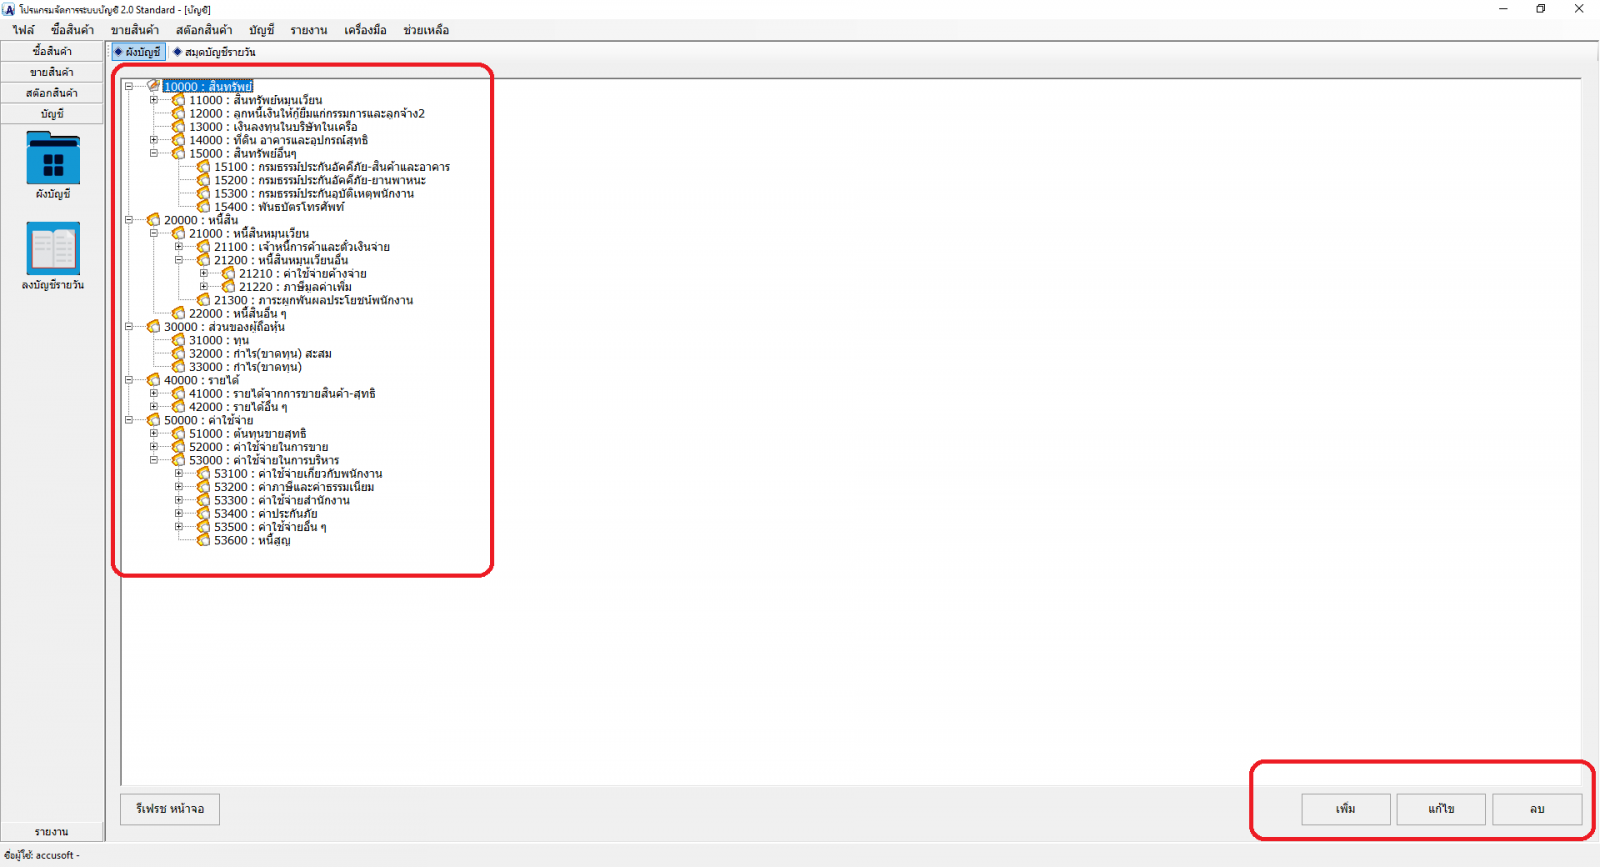This screenshot has width=1600, height=867.
Task: Click the folder icon for account 14000
Action: point(178,140)
